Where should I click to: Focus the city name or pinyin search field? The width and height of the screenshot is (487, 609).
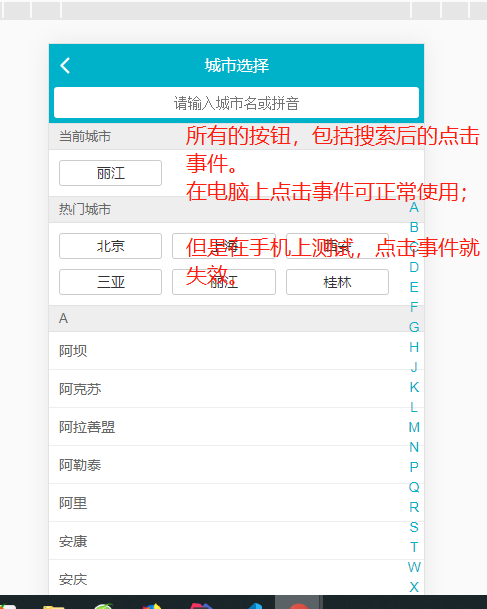coord(236,103)
